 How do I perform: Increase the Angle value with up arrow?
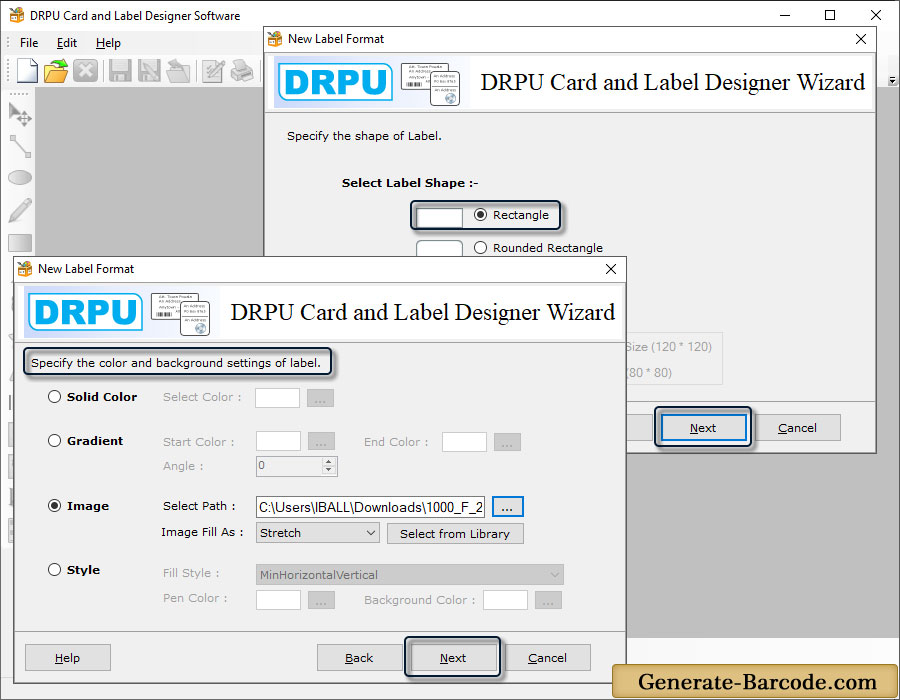coord(328,461)
